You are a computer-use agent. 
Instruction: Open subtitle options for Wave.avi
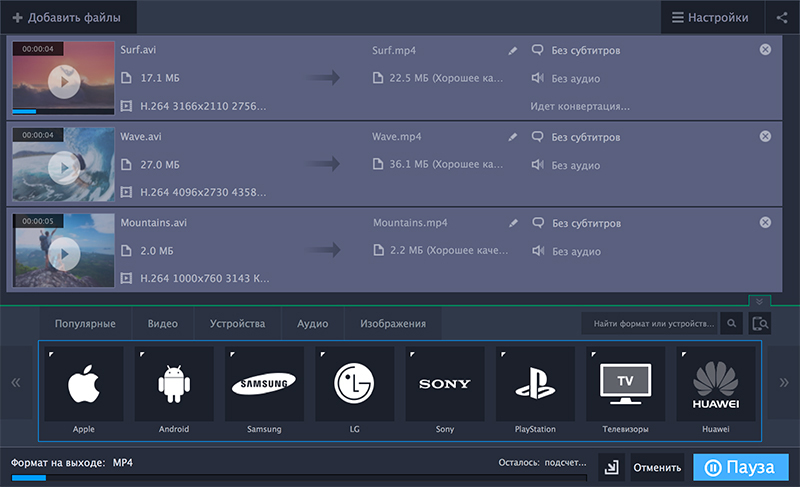[576, 137]
